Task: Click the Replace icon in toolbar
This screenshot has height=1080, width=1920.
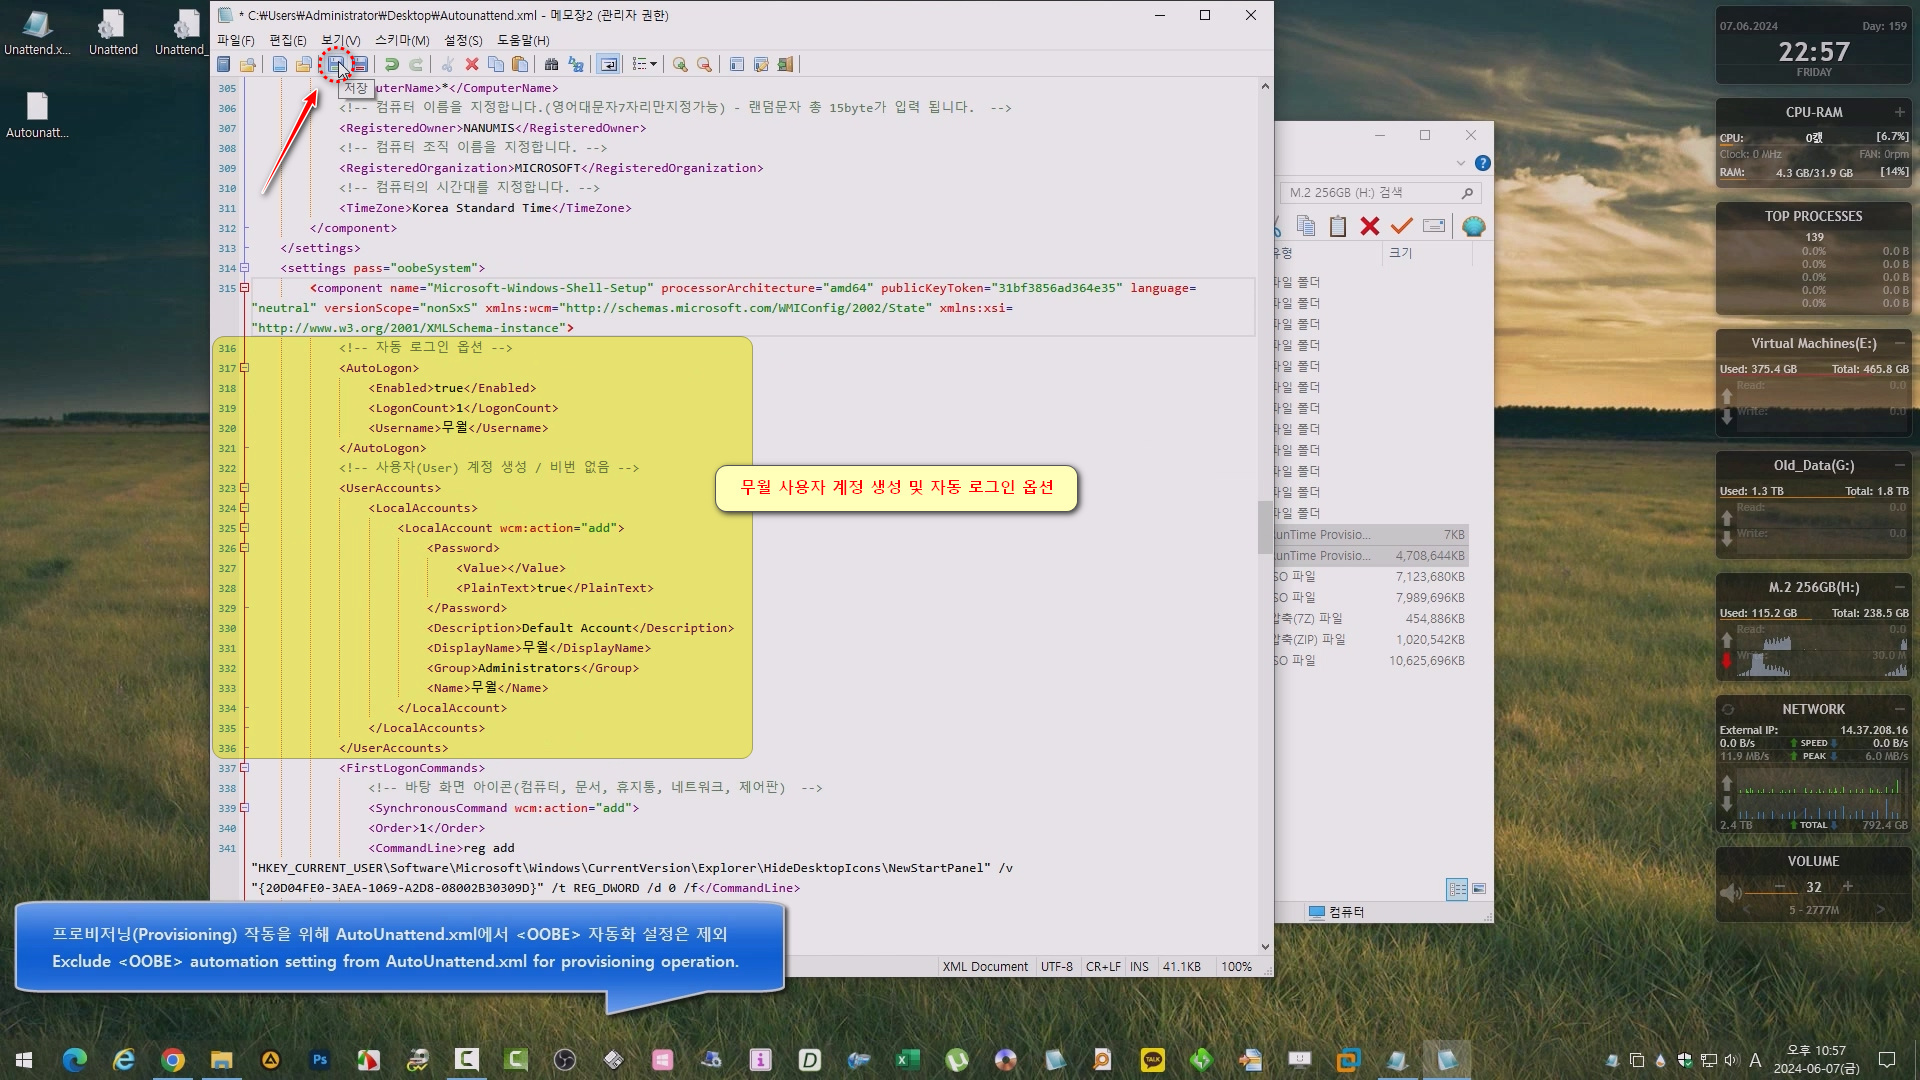Action: click(x=576, y=65)
